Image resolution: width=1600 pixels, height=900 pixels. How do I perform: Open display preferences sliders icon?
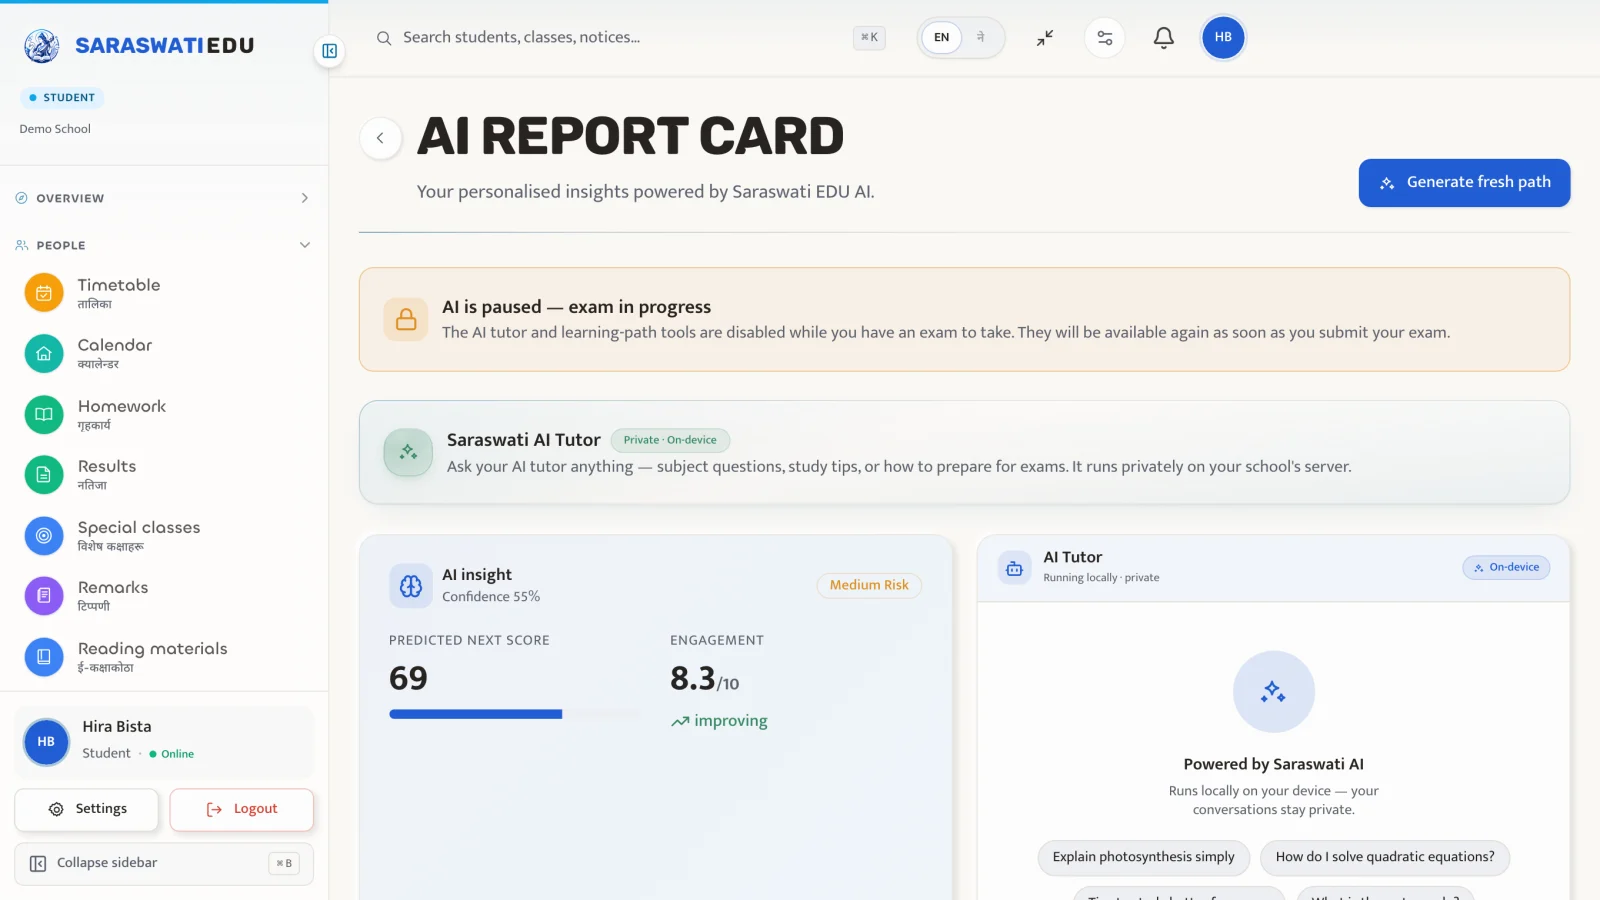[x=1105, y=38]
